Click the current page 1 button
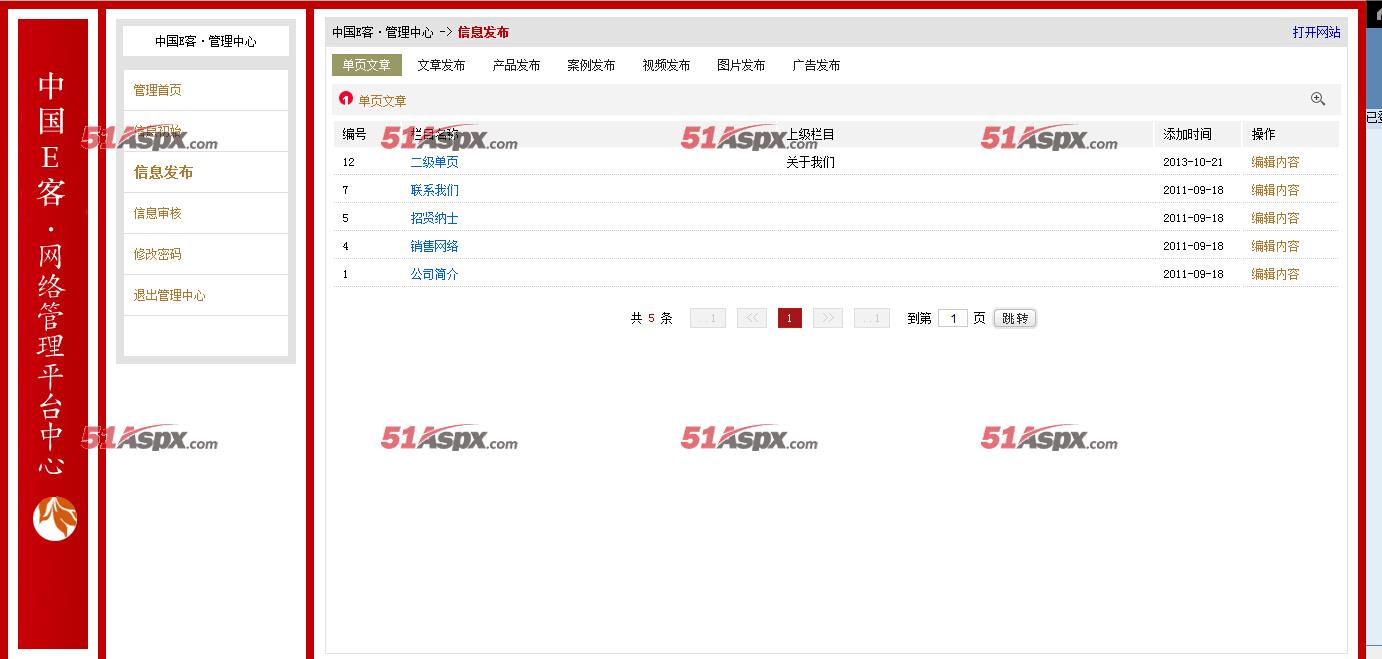The width and height of the screenshot is (1382, 659). (789, 318)
